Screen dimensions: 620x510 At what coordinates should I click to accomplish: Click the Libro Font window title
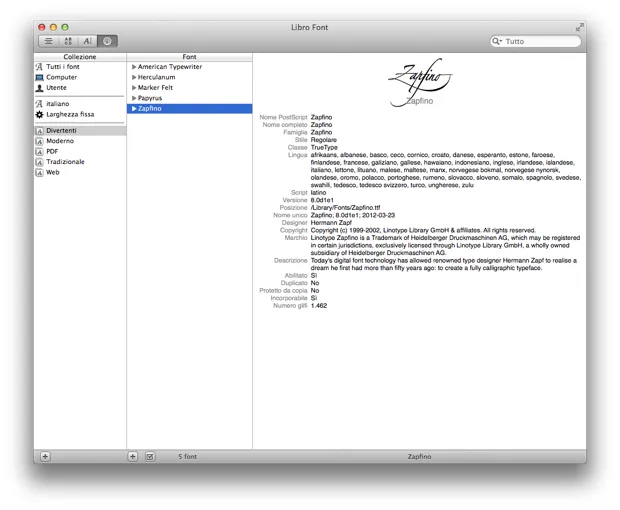click(310, 27)
